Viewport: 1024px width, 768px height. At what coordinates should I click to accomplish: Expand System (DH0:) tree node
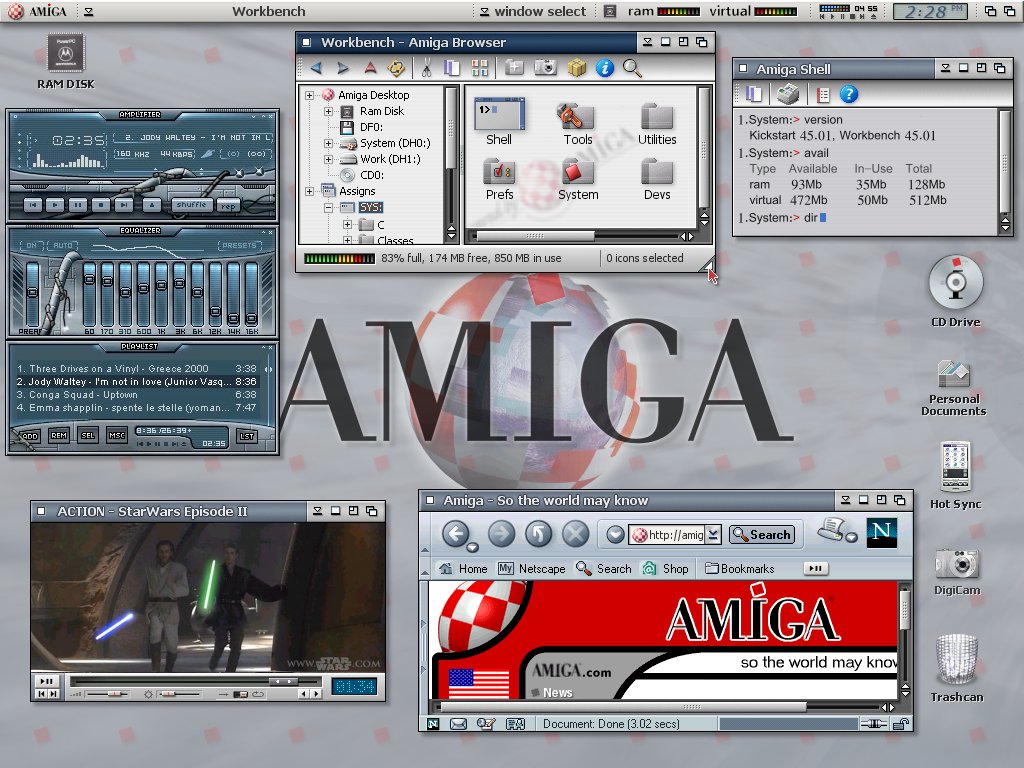point(328,144)
